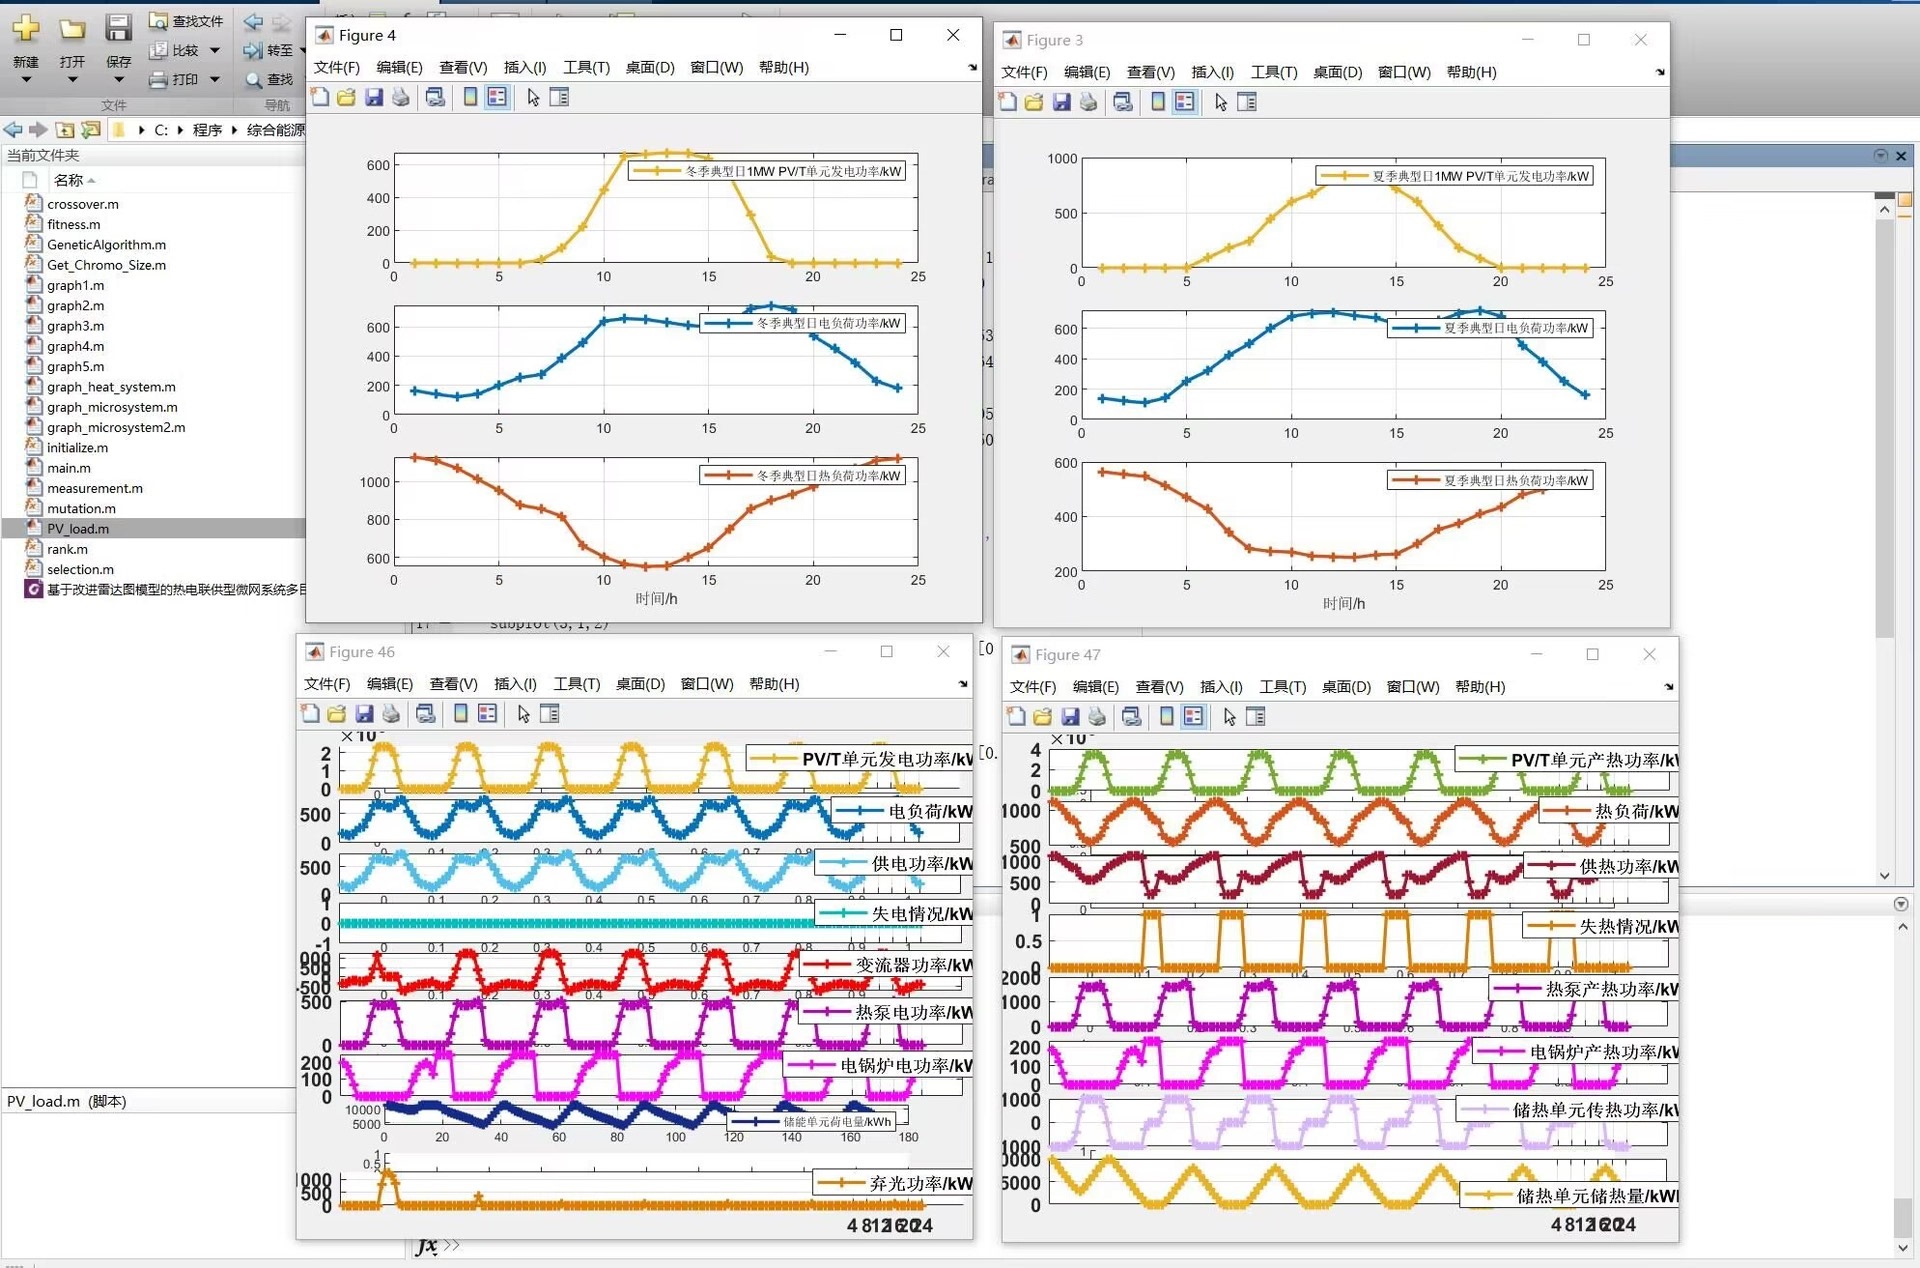Open 插入(I) menu in Figure 4
The image size is (1920, 1268).
pyautogui.click(x=525, y=67)
